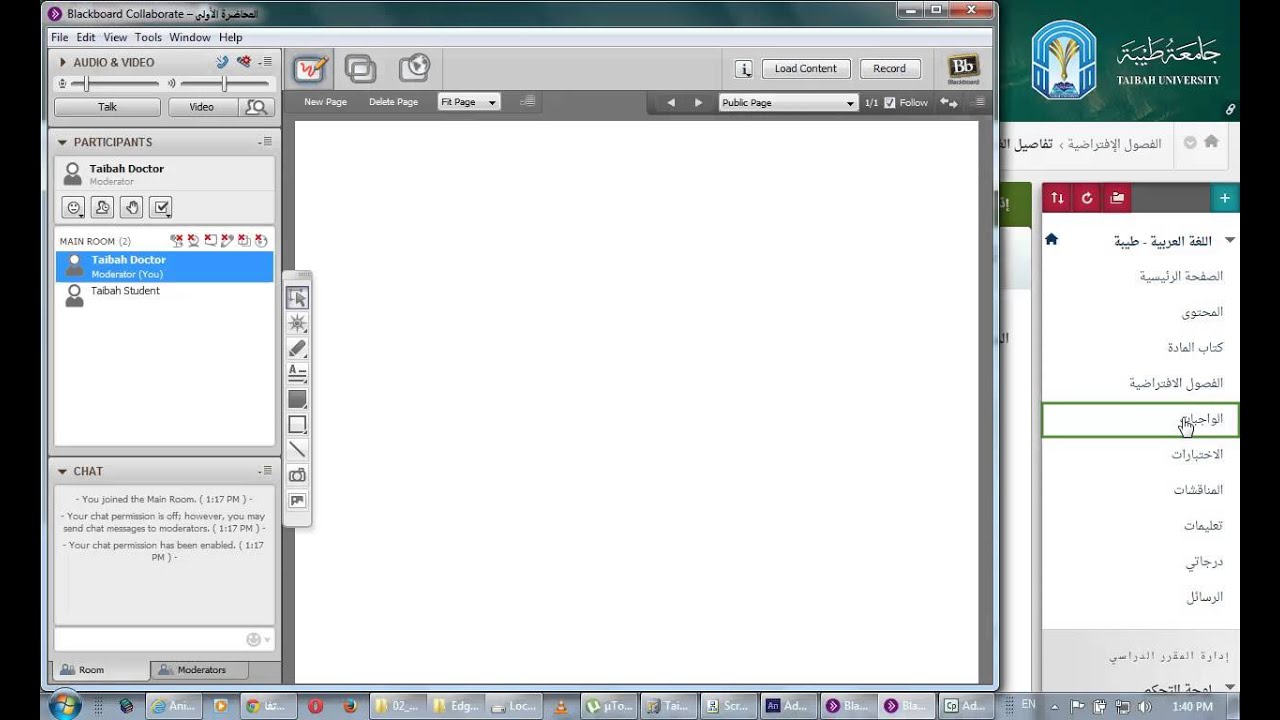The height and width of the screenshot is (720, 1280).
Task: Select the whiteboard Selector arrow tool
Action: [297, 297]
